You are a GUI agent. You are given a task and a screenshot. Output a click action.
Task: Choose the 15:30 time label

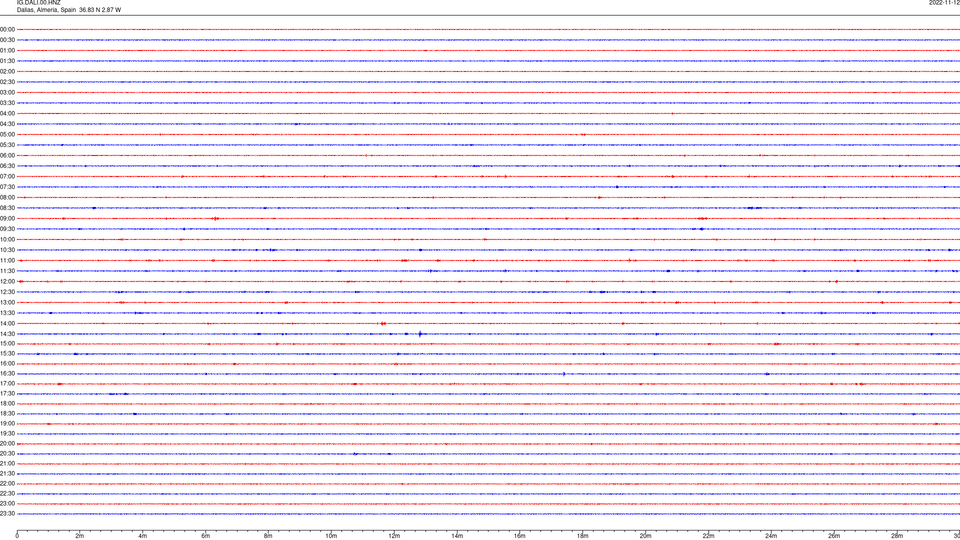(x=7, y=354)
